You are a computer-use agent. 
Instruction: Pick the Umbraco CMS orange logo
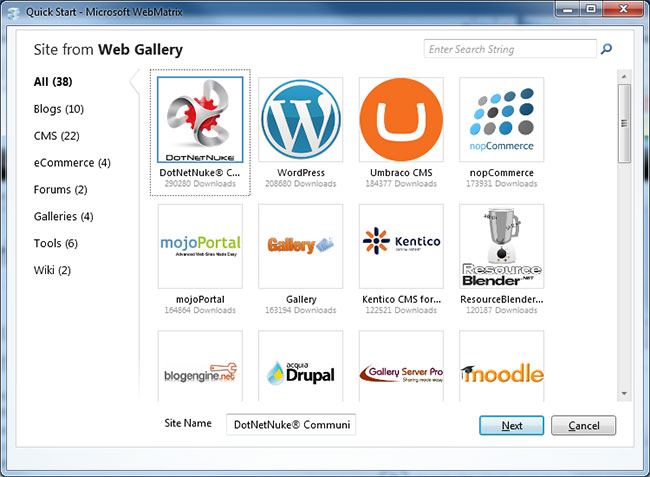pos(401,119)
